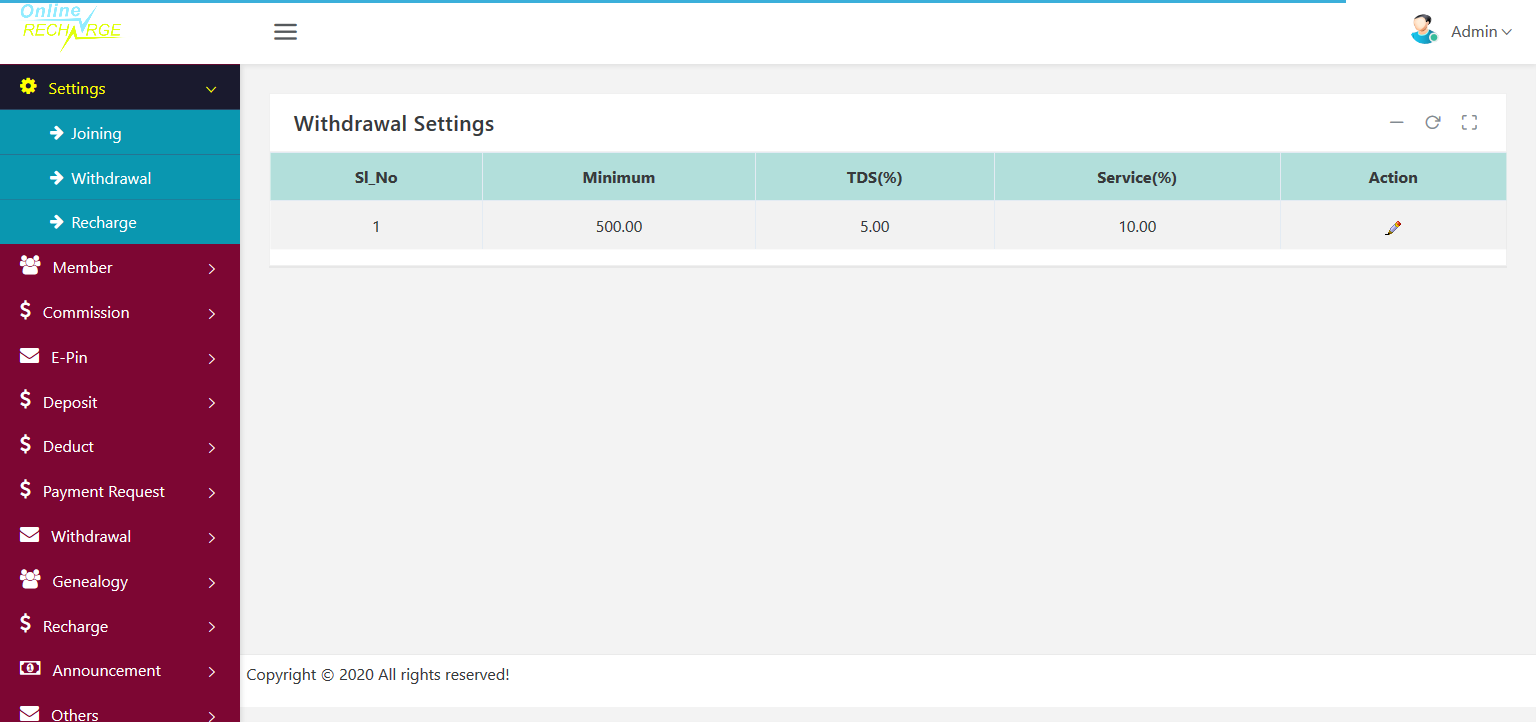This screenshot has width=1536, height=722.
Task: Minimize the Withdrawal Settings panel
Action: pos(1397,123)
